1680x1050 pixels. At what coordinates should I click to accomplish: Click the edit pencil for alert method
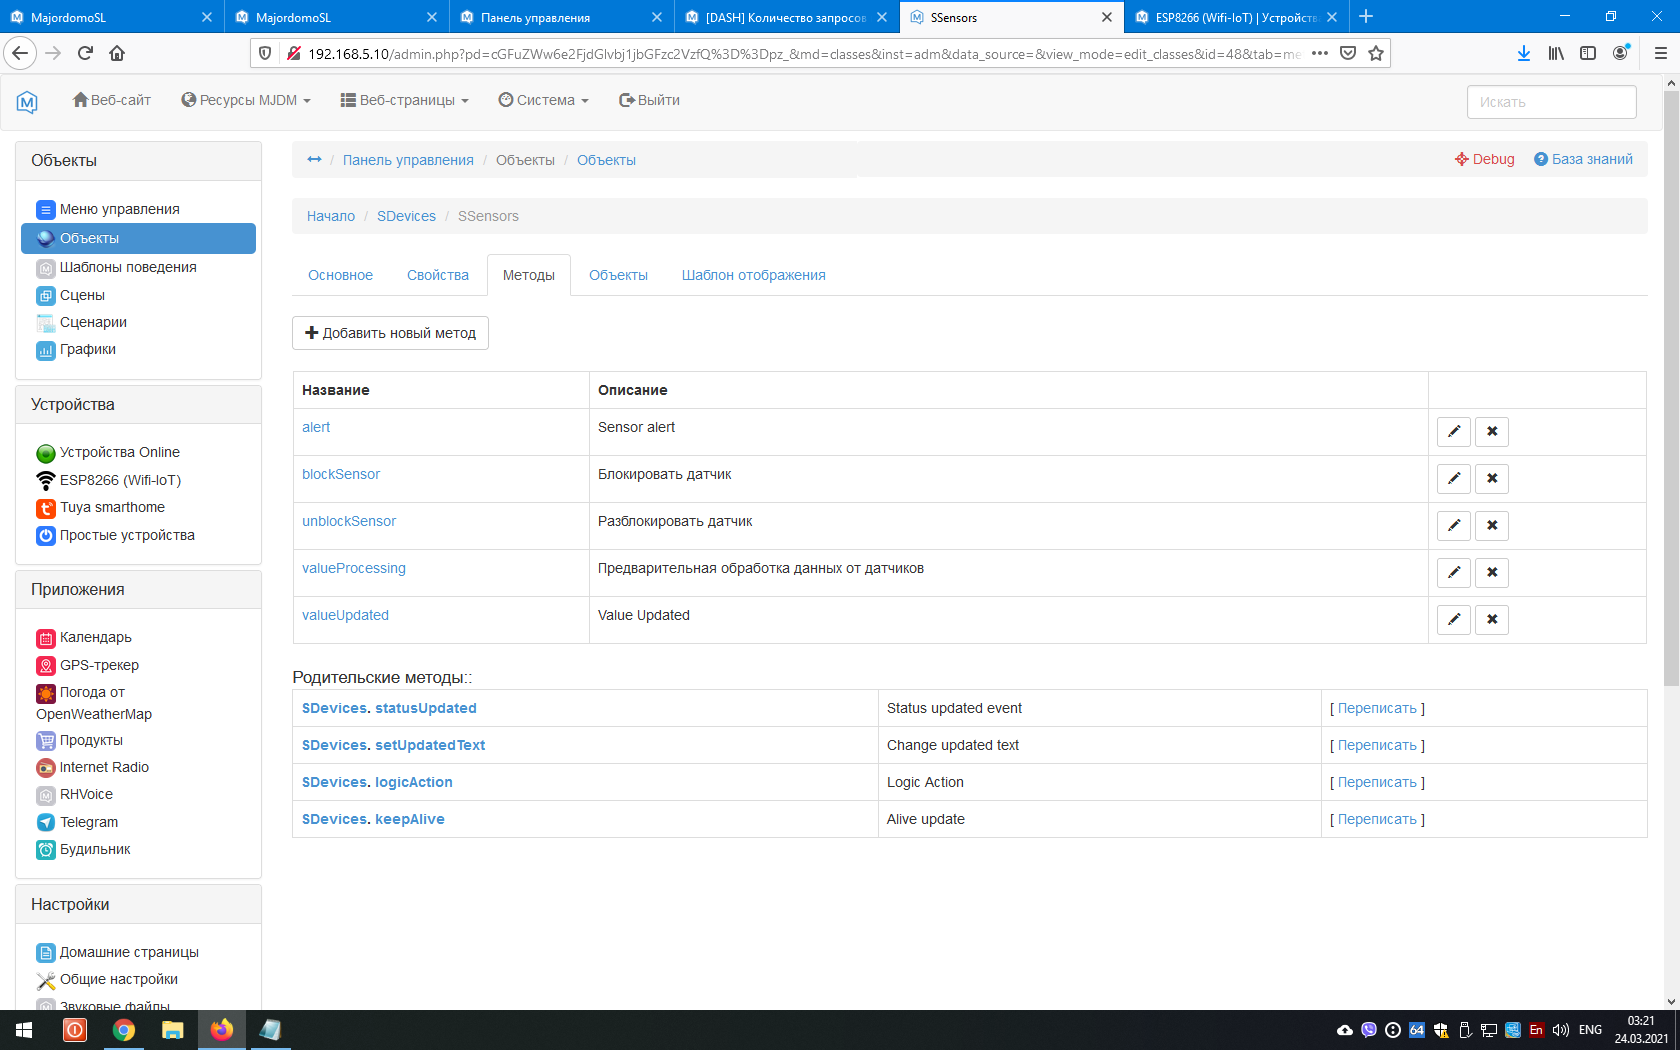coord(1453,432)
